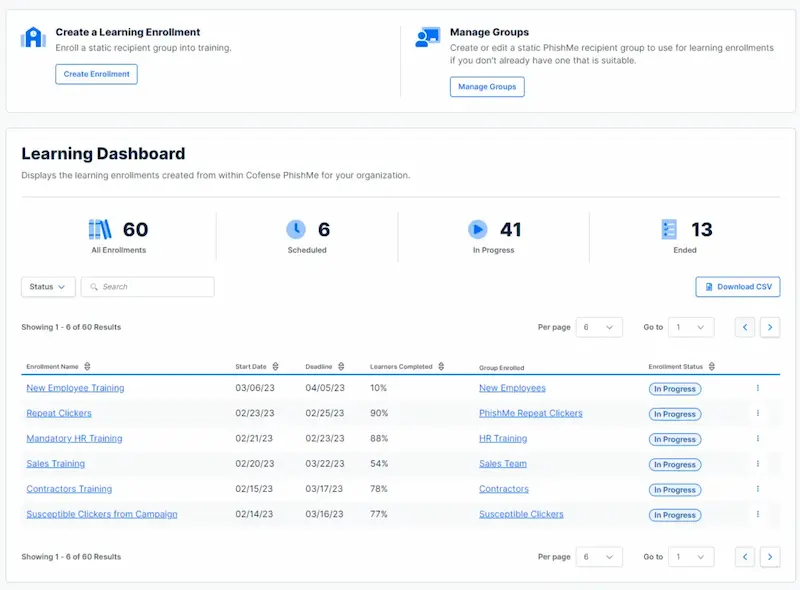800x590 pixels.
Task: Open the bottom Per page dropdown
Action: (599, 557)
